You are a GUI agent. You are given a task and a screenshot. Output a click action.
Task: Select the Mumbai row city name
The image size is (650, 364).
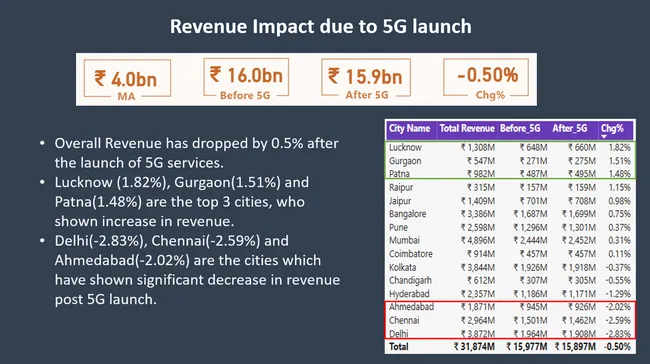pos(404,240)
